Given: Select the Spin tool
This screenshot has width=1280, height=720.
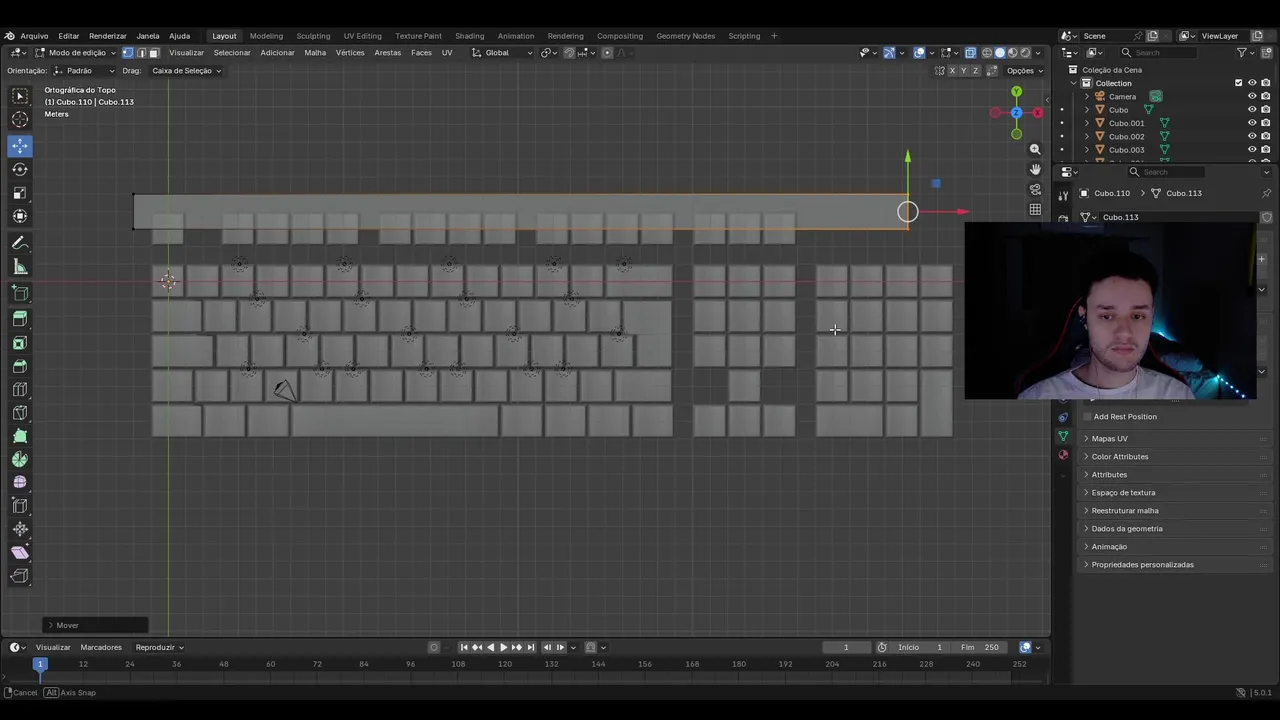Looking at the screenshot, I should [x=20, y=459].
